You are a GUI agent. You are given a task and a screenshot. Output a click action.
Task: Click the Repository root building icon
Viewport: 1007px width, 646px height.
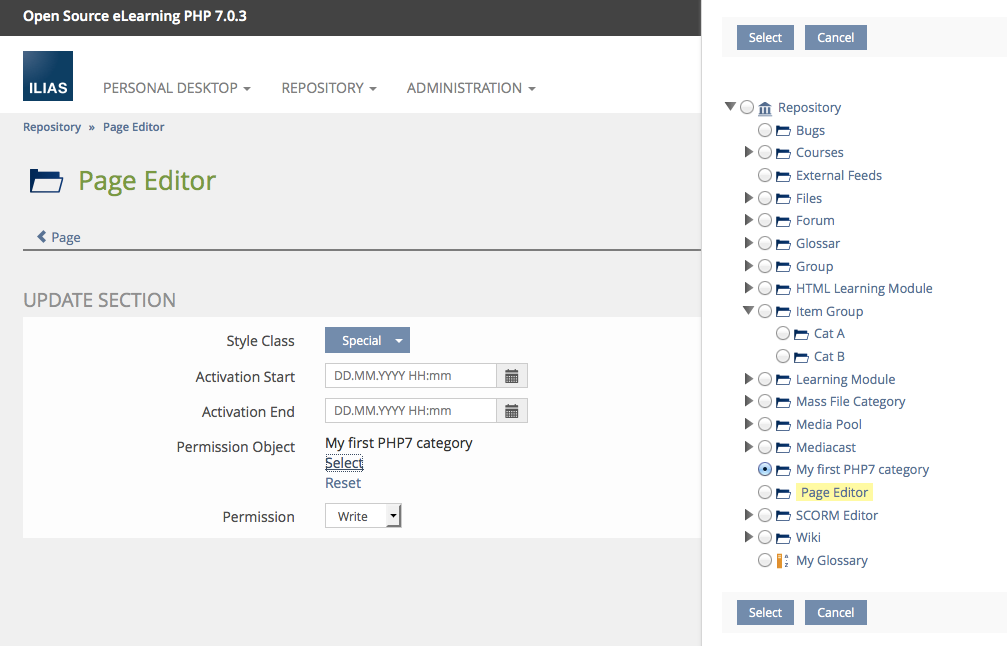(x=765, y=108)
